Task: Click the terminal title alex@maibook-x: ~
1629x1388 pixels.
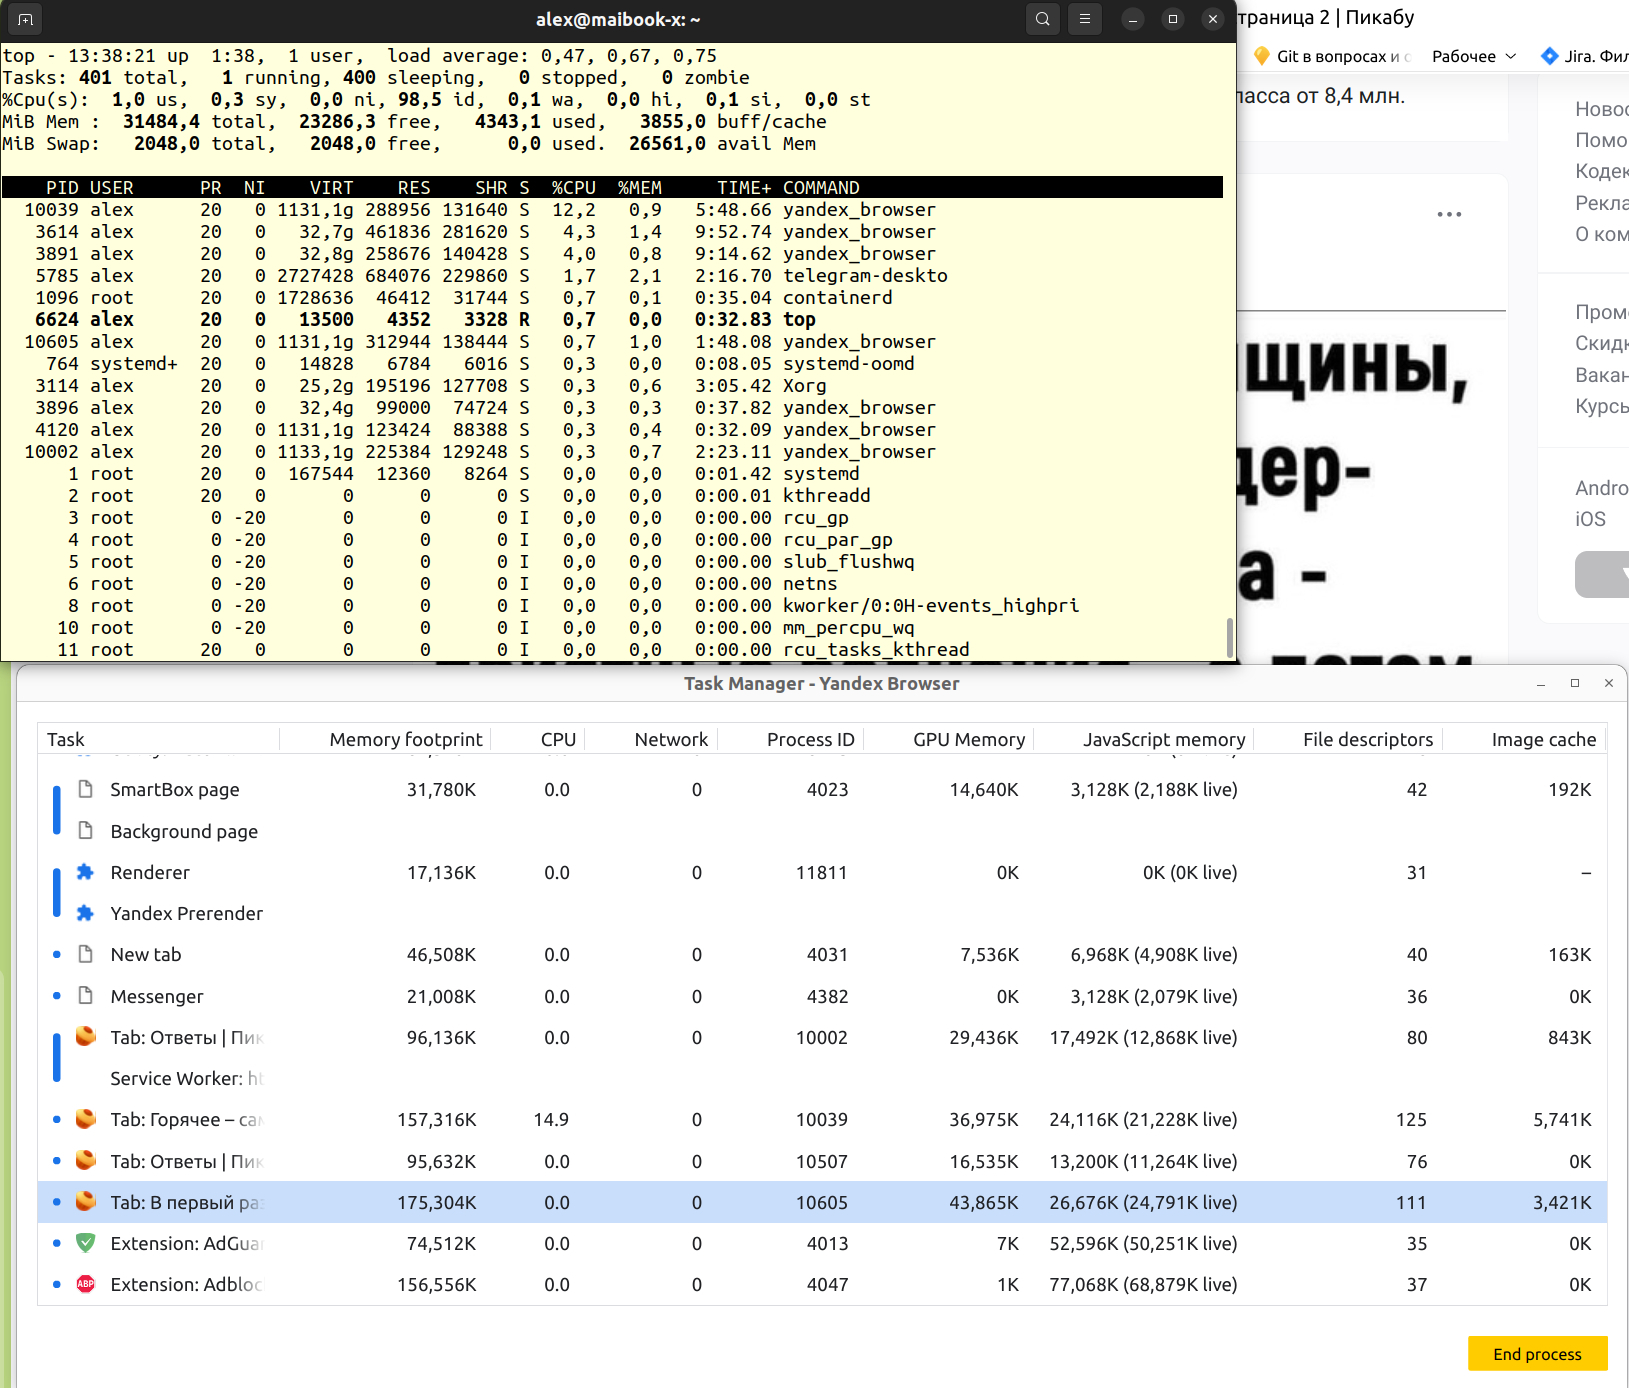Action: 618,19
